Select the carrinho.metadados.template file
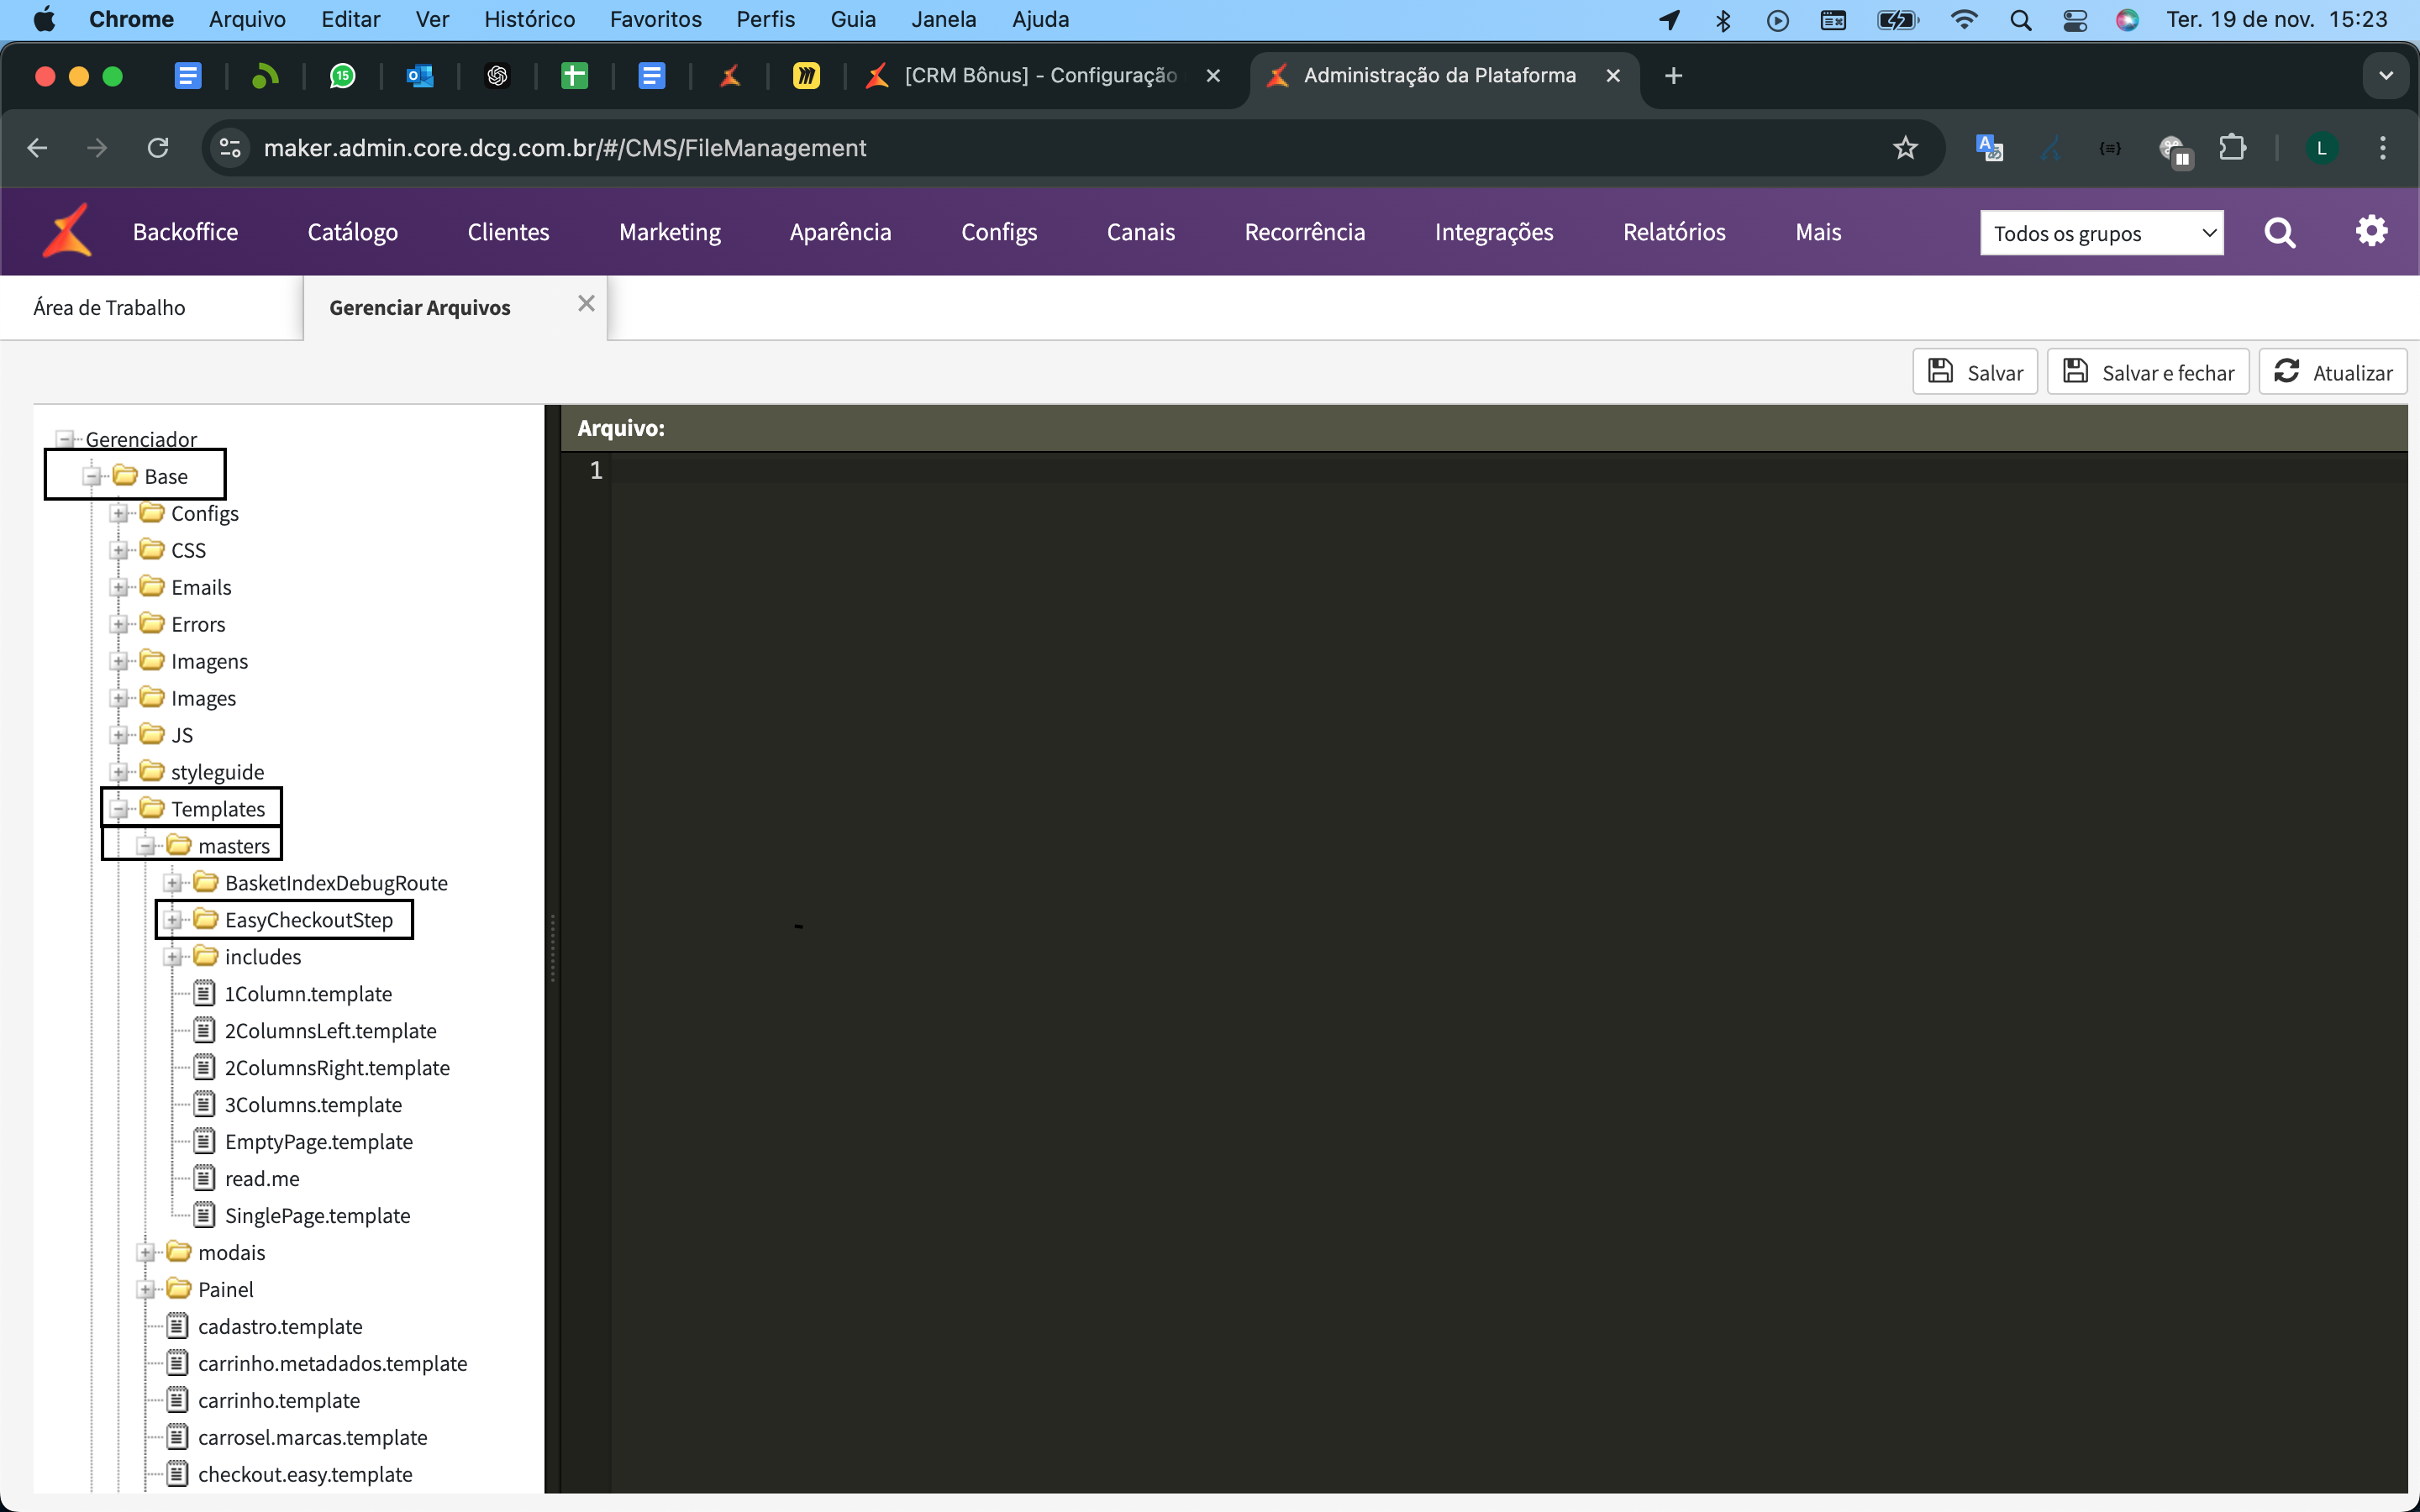The height and width of the screenshot is (1512, 2420). (332, 1364)
